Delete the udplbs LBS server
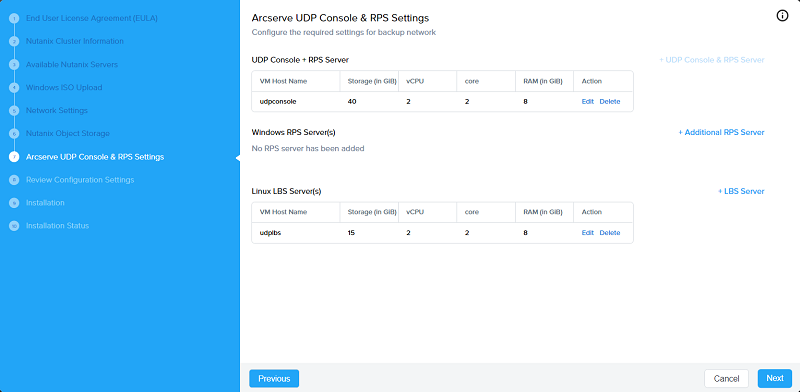This screenshot has width=800, height=392. [610, 233]
